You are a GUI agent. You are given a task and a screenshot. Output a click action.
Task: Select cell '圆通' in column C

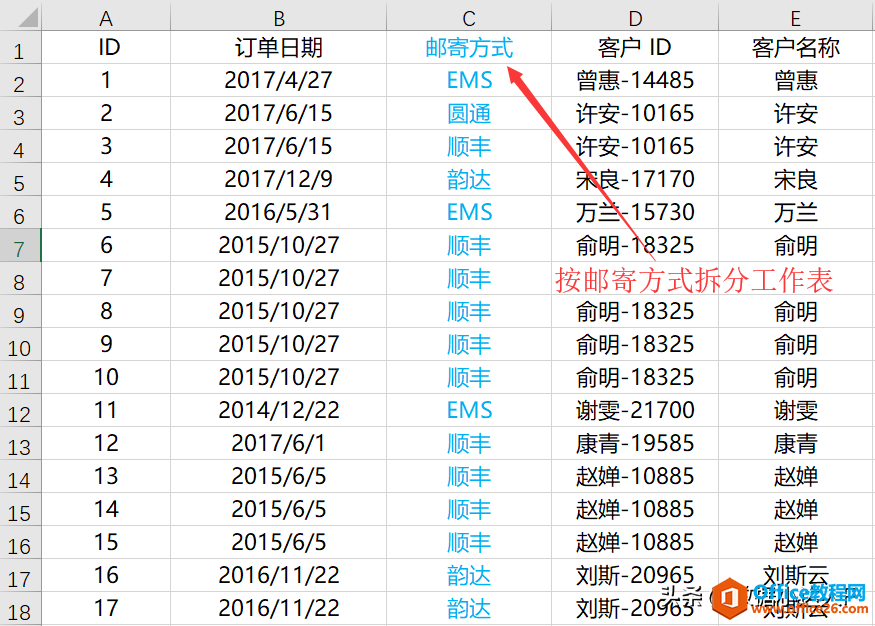[469, 113]
